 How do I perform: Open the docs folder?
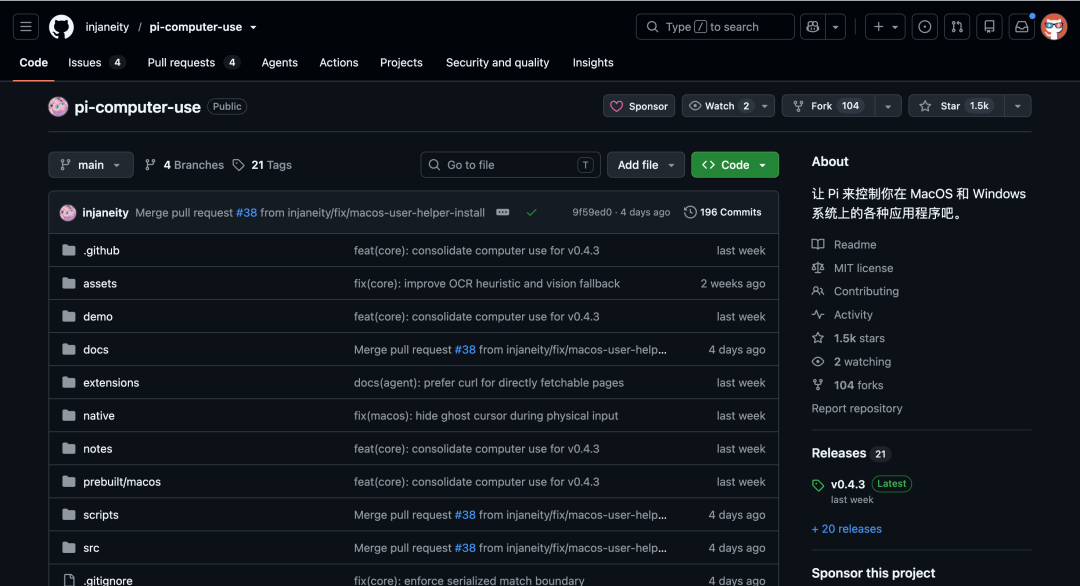click(x=96, y=349)
